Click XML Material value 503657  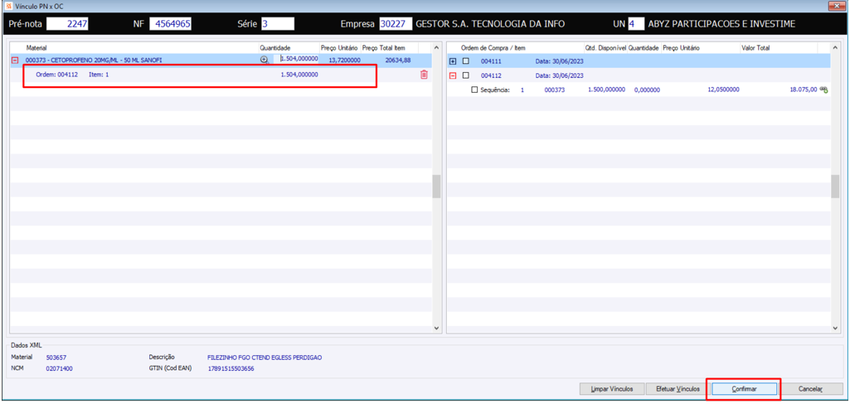coord(56,358)
